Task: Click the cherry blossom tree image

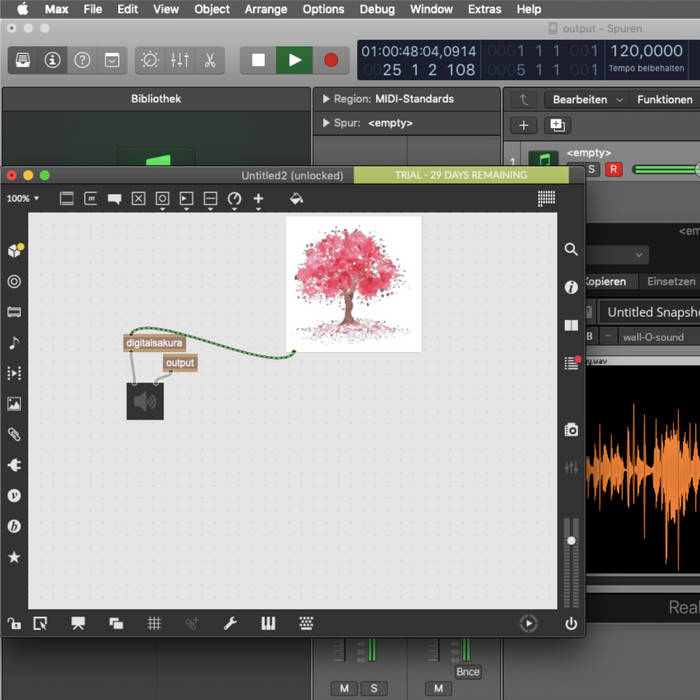Action: click(353, 283)
